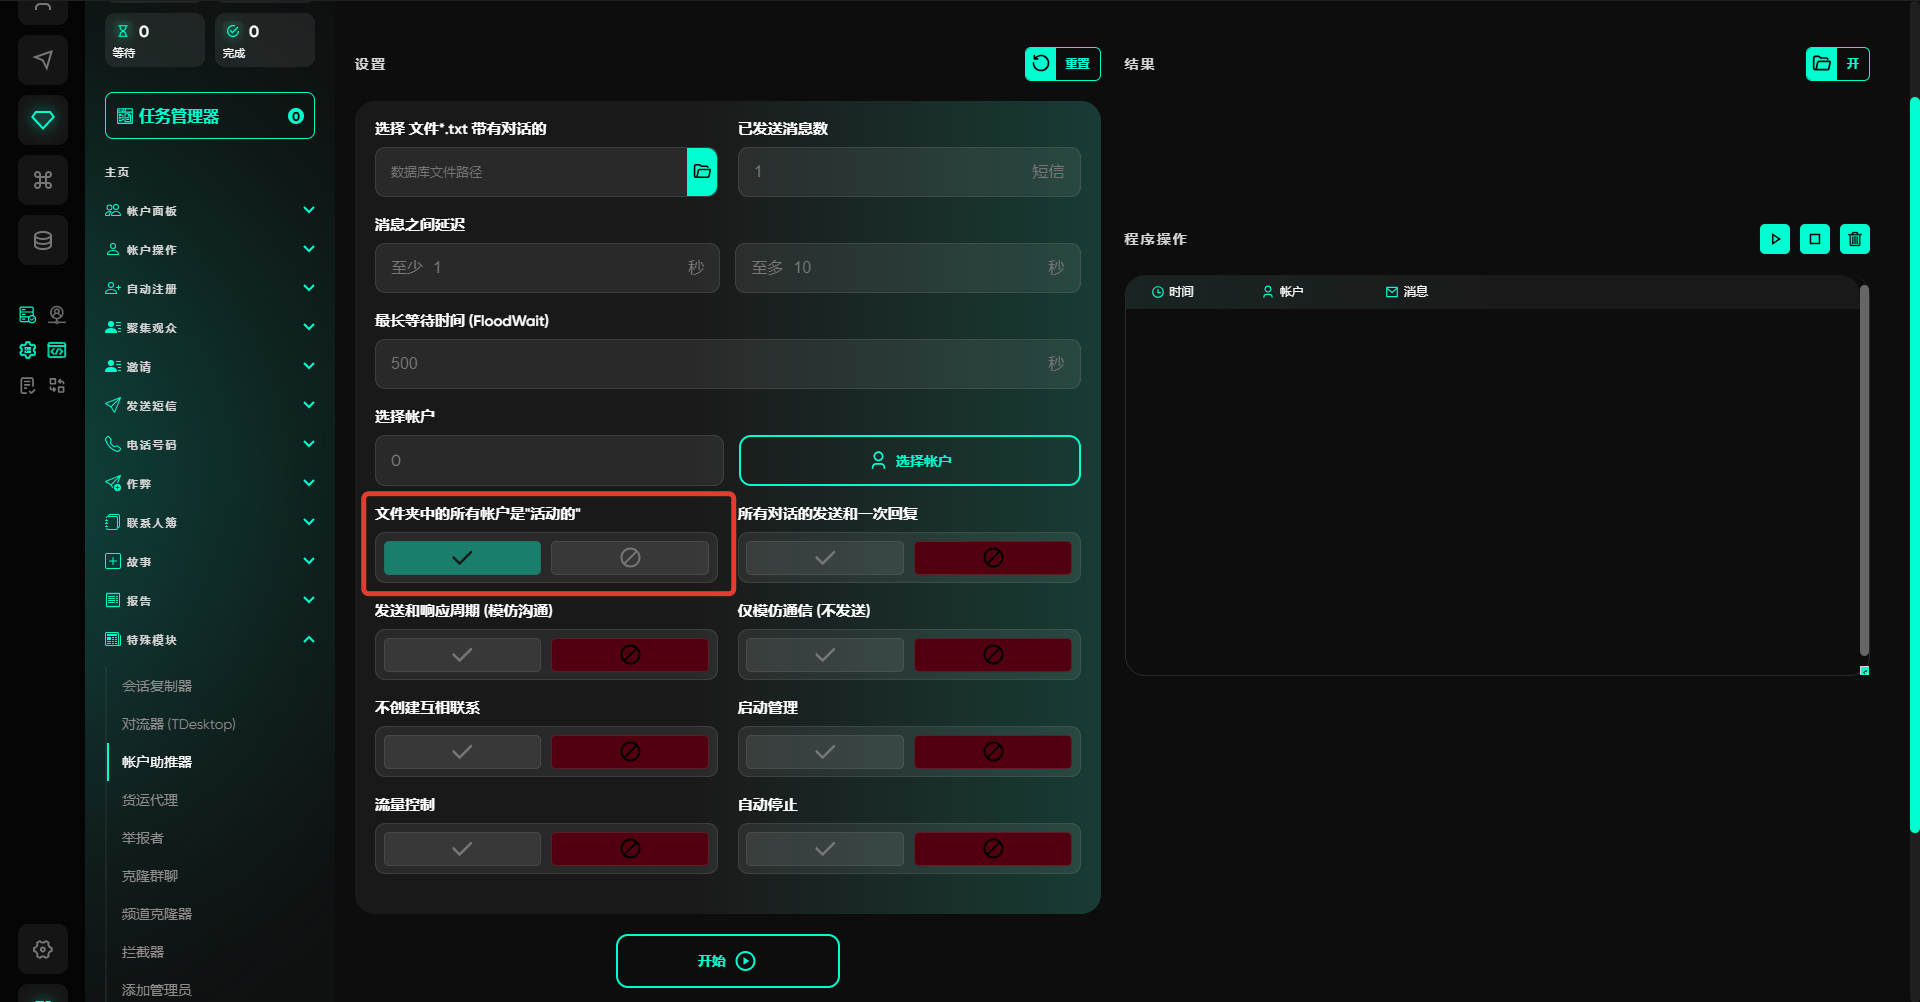The height and width of the screenshot is (1002, 1920).
Task: Open 会话复制器 in special modules
Action: [x=157, y=686]
